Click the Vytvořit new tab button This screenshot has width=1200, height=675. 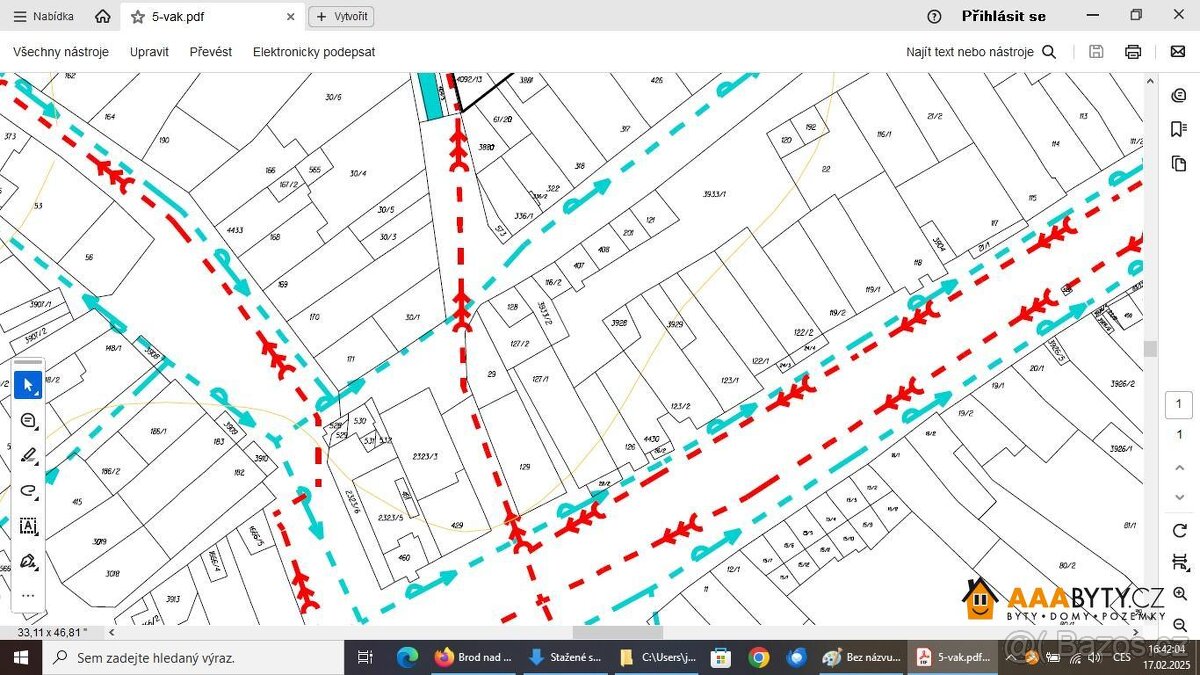tap(341, 16)
